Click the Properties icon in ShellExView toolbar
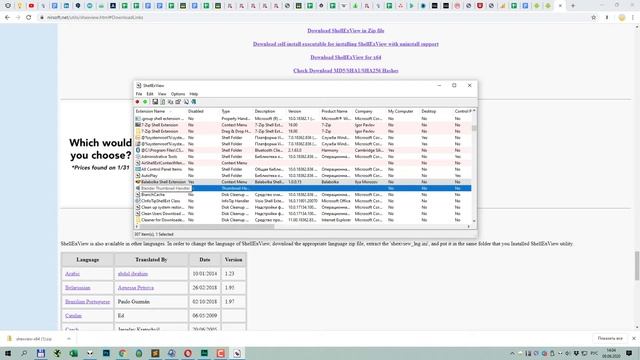Screen dimensions: 640x360 click(178, 102)
